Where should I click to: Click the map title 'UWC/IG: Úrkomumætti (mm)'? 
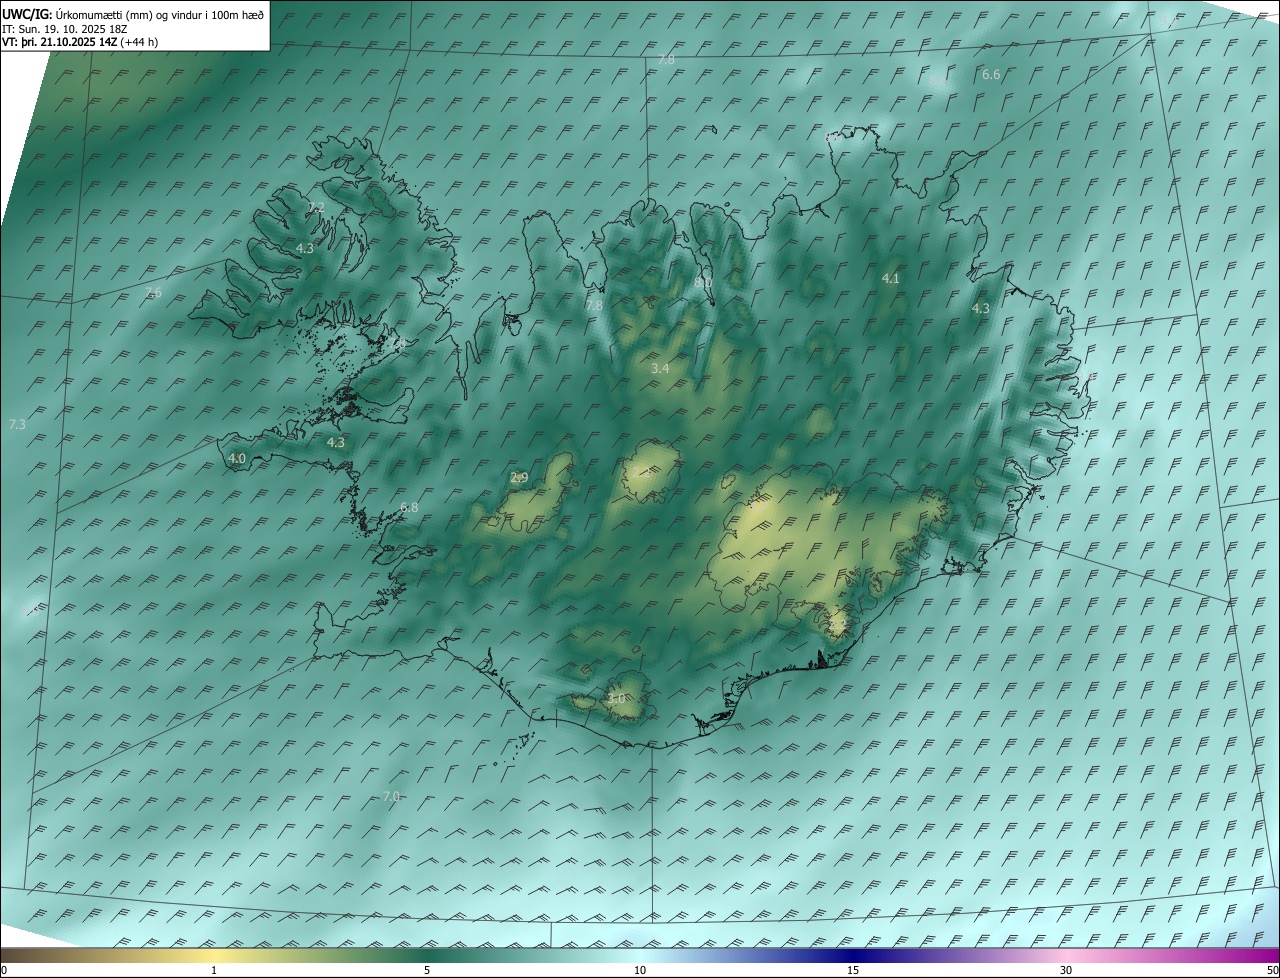coord(78,14)
